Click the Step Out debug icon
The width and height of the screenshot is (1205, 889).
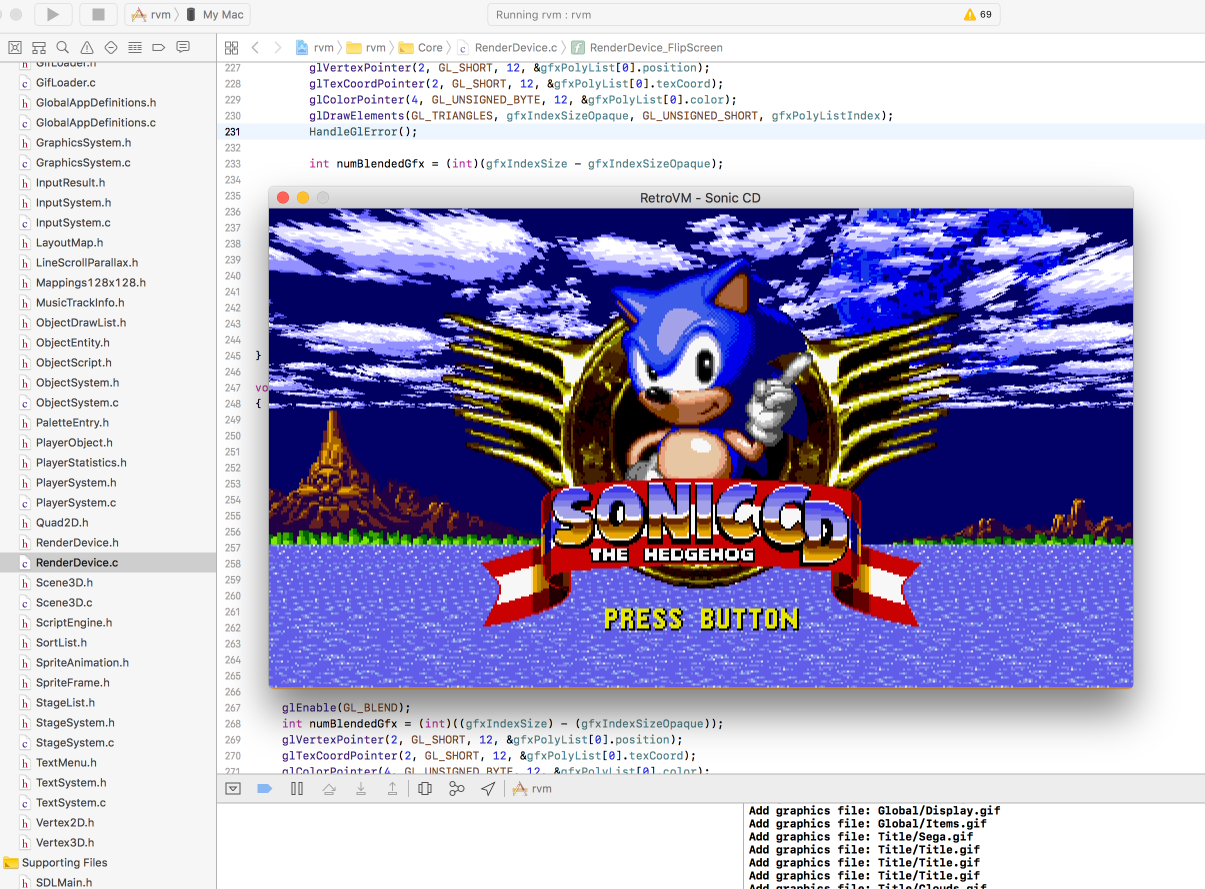coord(393,789)
